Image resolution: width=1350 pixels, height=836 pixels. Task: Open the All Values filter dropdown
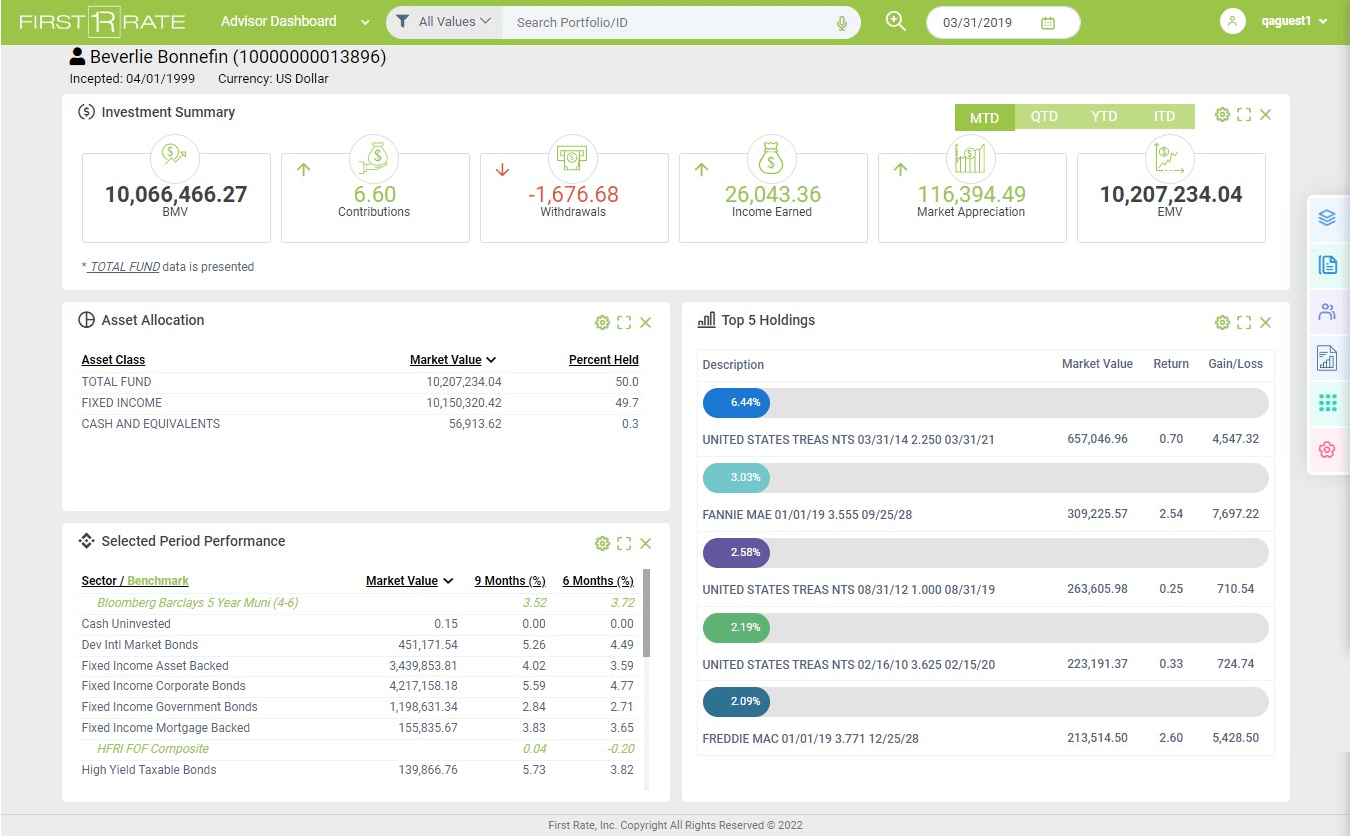pyautogui.click(x=444, y=22)
